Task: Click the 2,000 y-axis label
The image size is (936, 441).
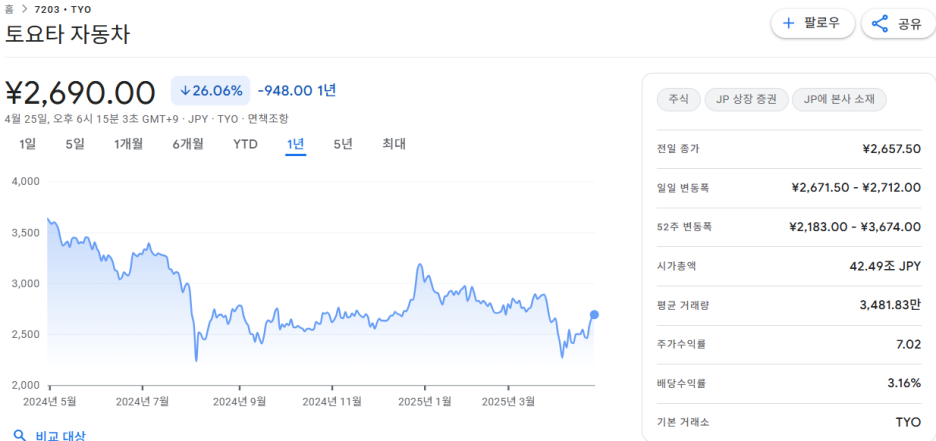Action: [25, 385]
